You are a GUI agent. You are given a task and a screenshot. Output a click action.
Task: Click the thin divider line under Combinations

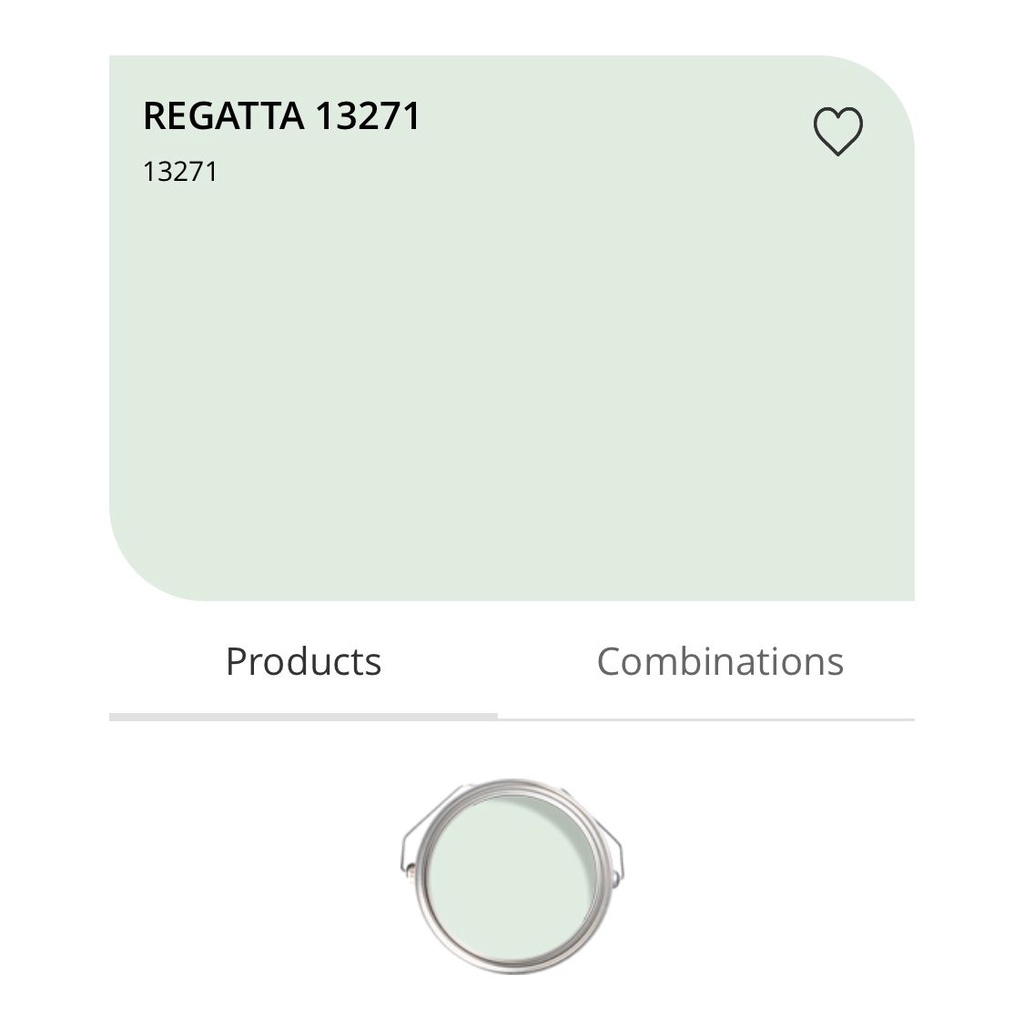(706, 719)
